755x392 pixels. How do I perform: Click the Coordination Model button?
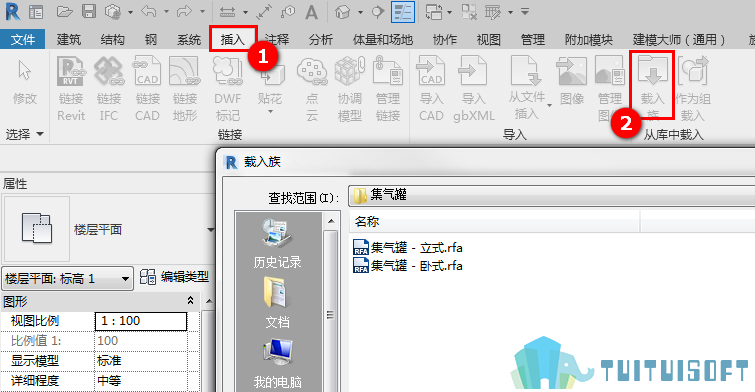click(350, 88)
